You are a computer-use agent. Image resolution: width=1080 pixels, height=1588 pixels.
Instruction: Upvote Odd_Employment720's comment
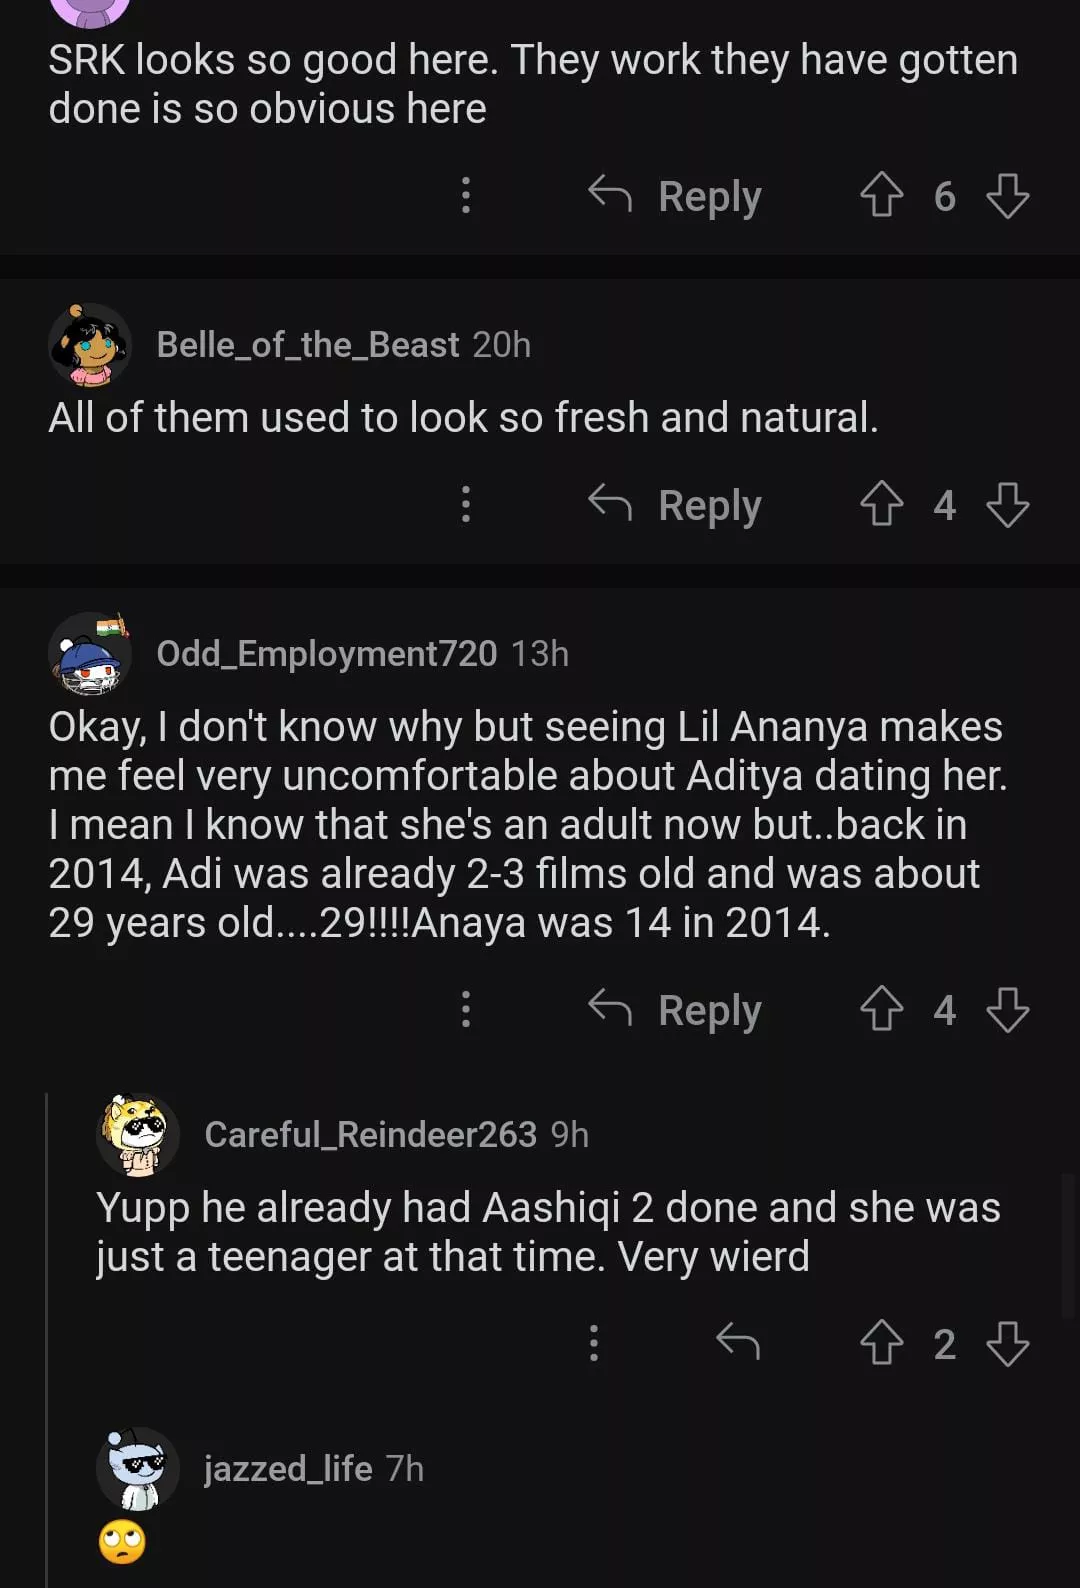(881, 1009)
